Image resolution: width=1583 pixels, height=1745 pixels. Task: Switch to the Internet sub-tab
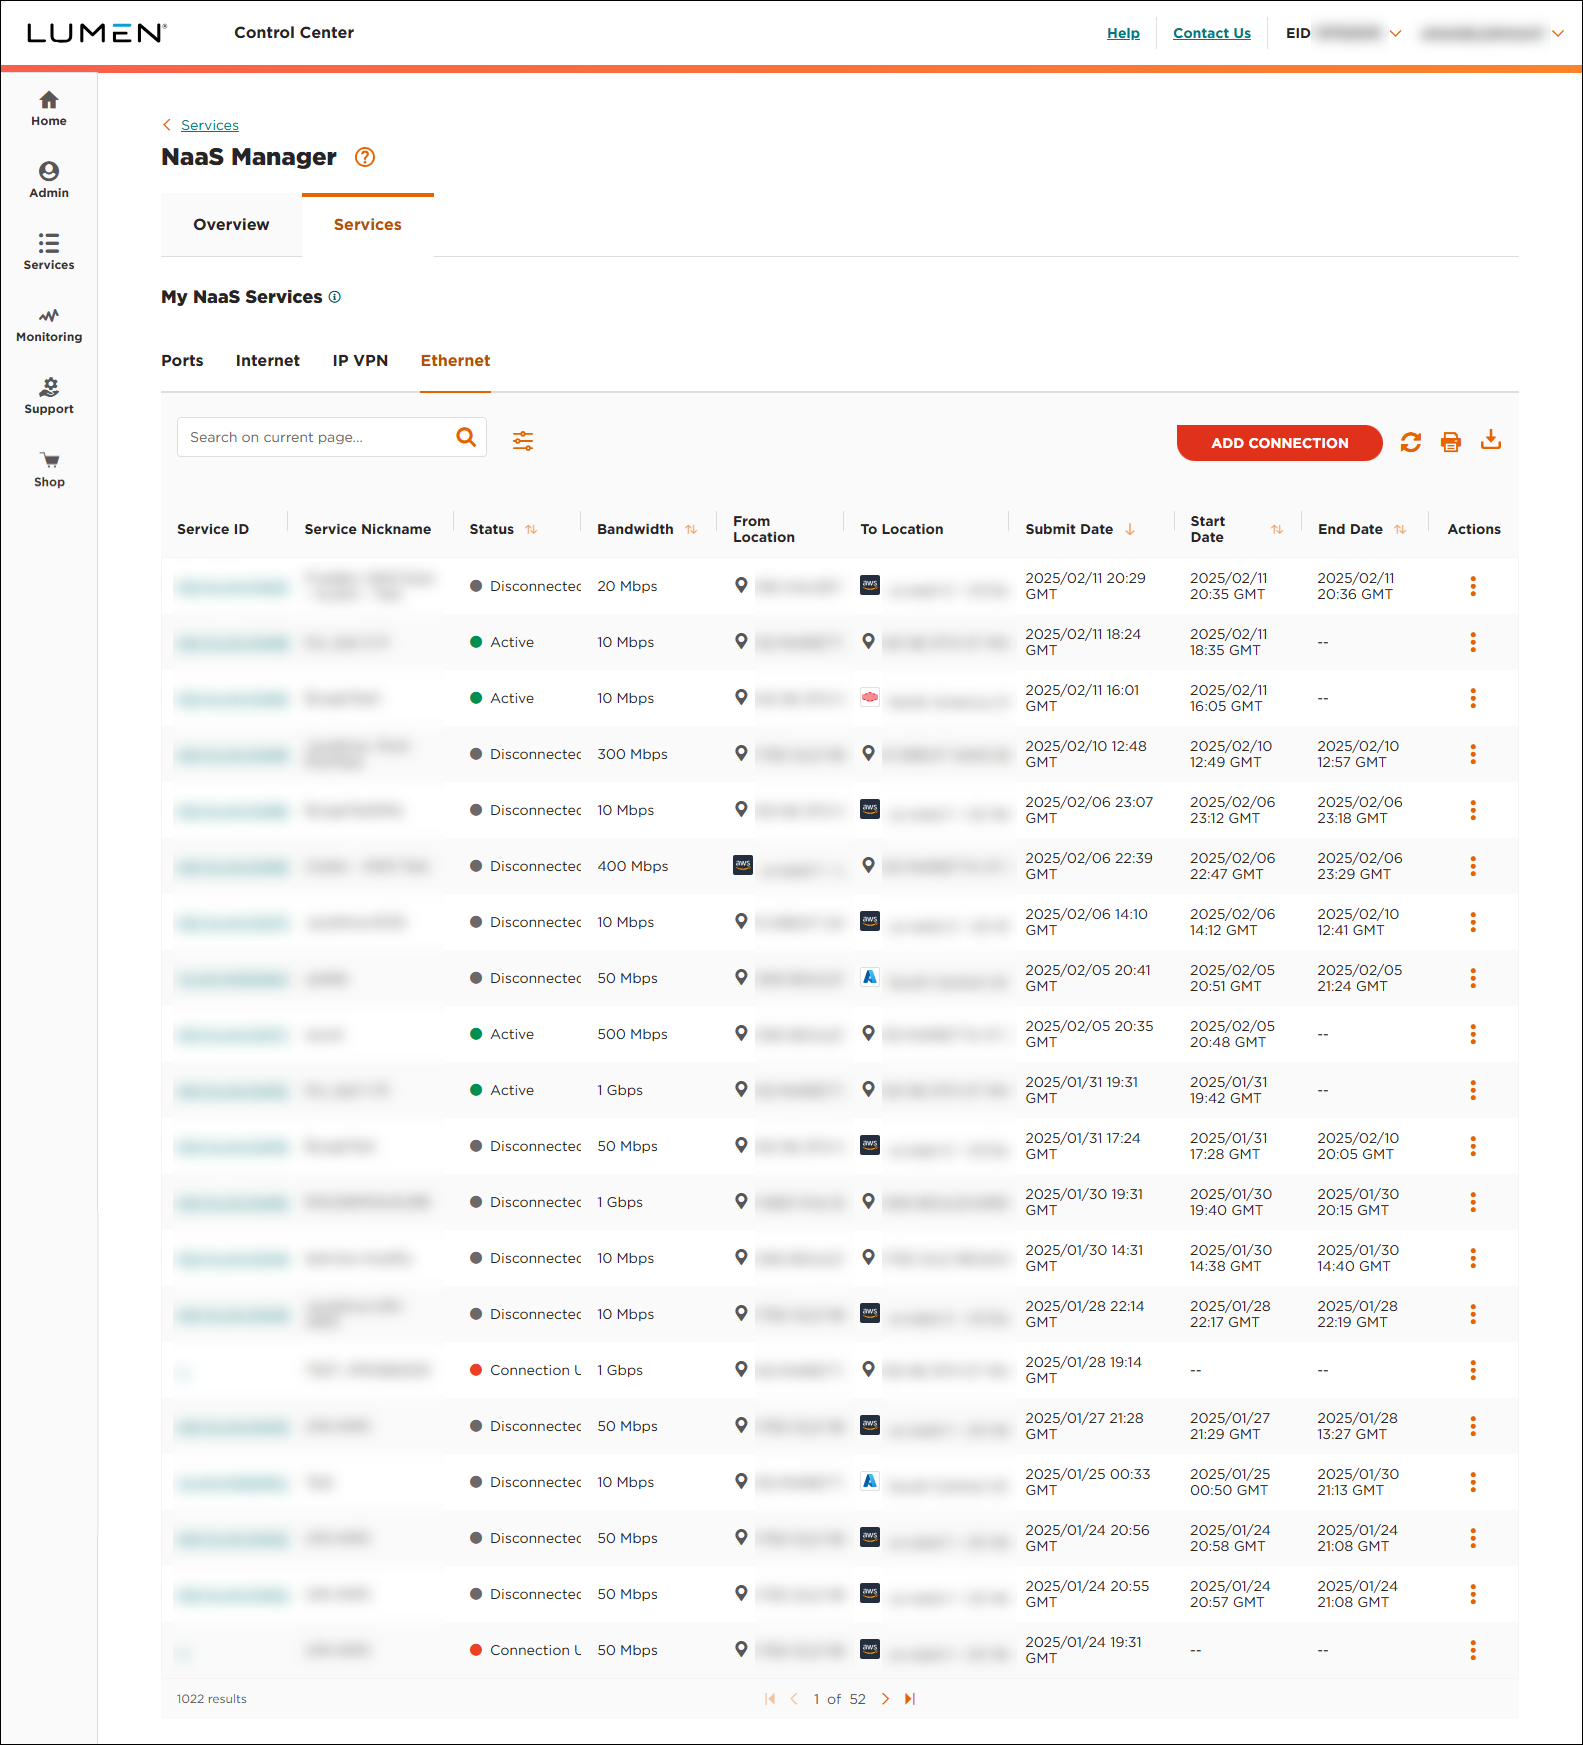(268, 361)
